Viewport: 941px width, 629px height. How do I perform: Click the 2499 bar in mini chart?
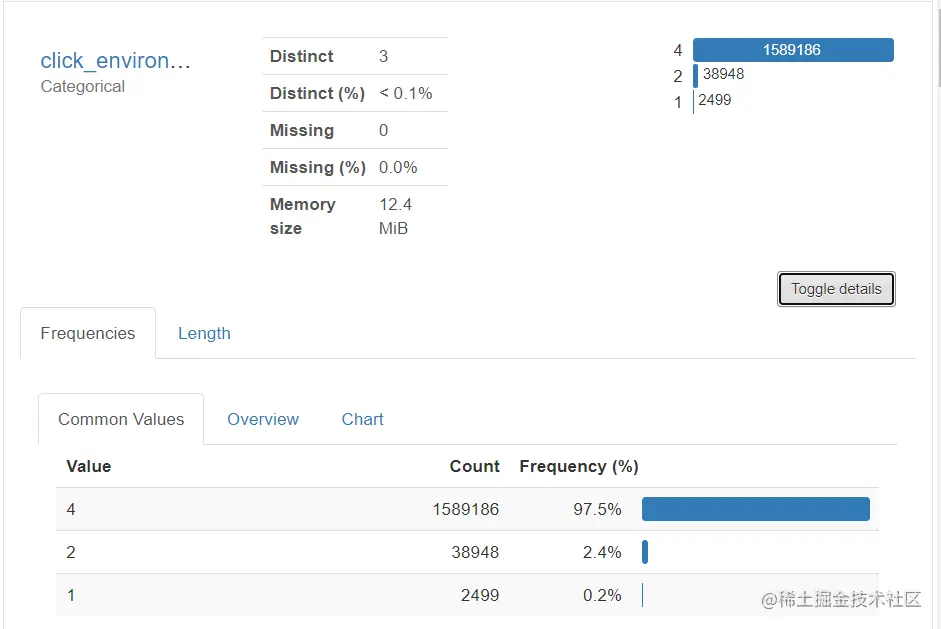[x=693, y=101]
